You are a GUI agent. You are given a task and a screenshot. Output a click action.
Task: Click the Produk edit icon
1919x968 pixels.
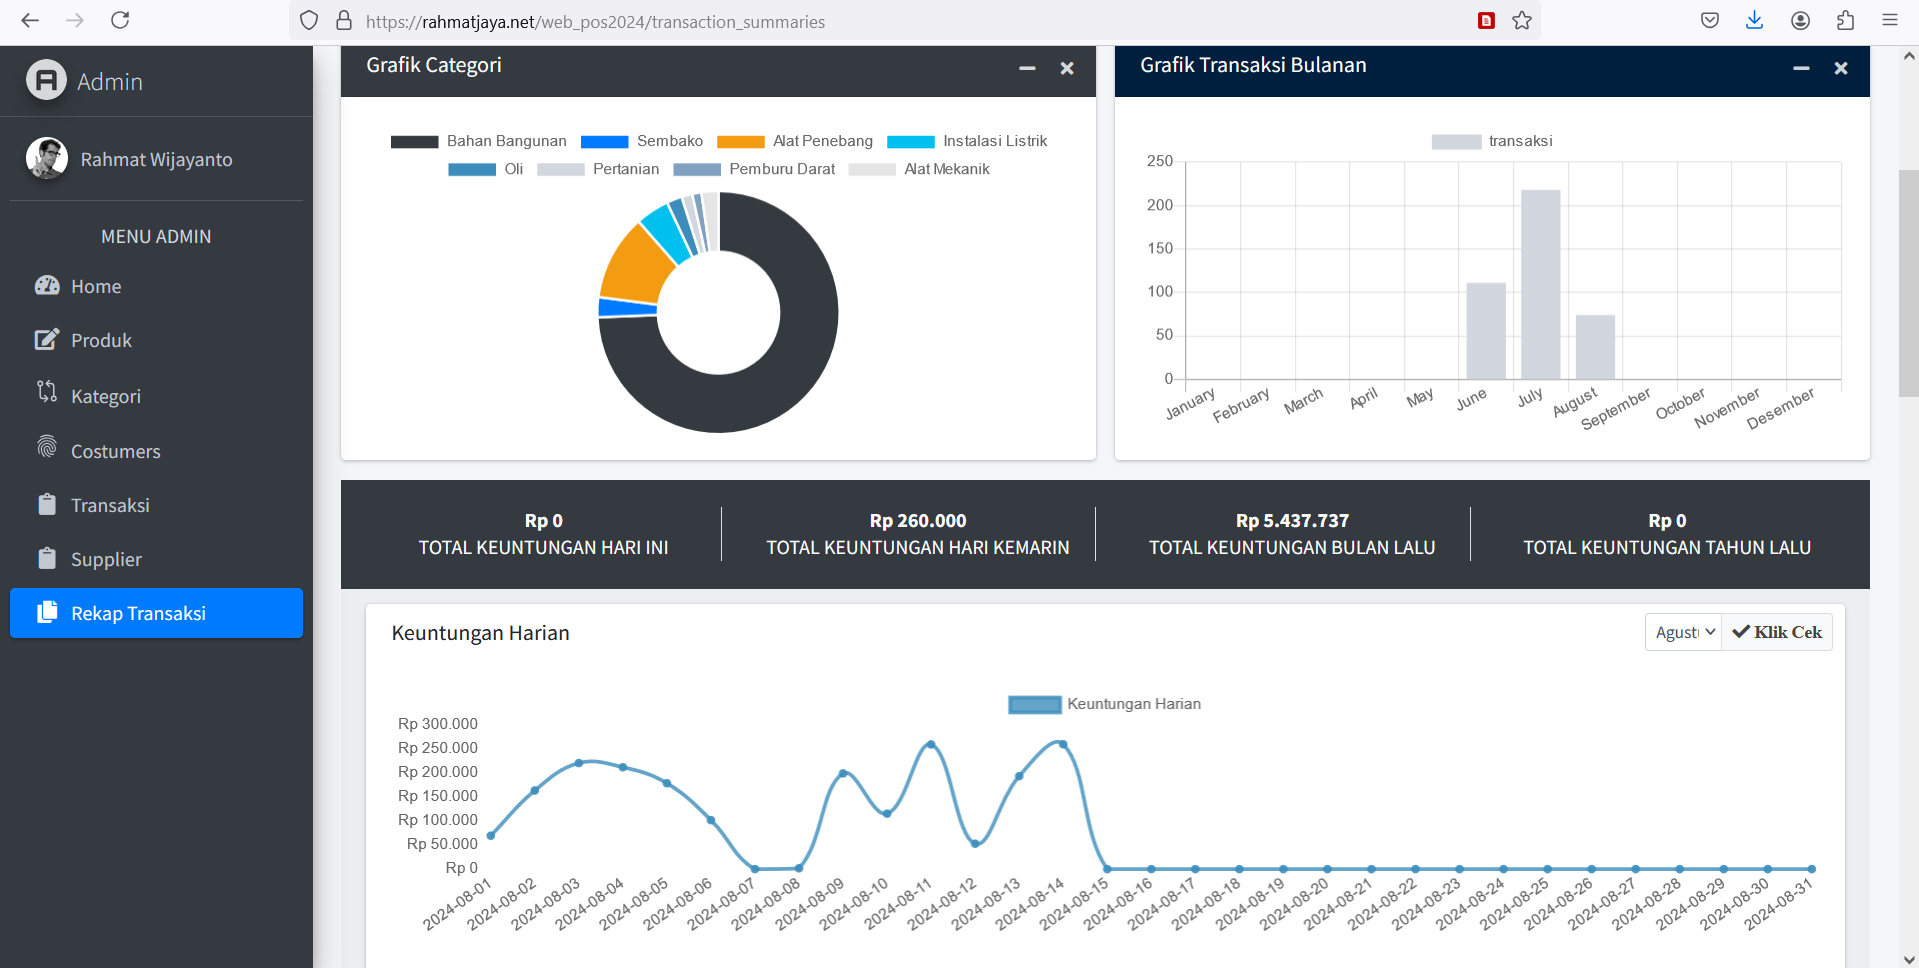click(47, 340)
